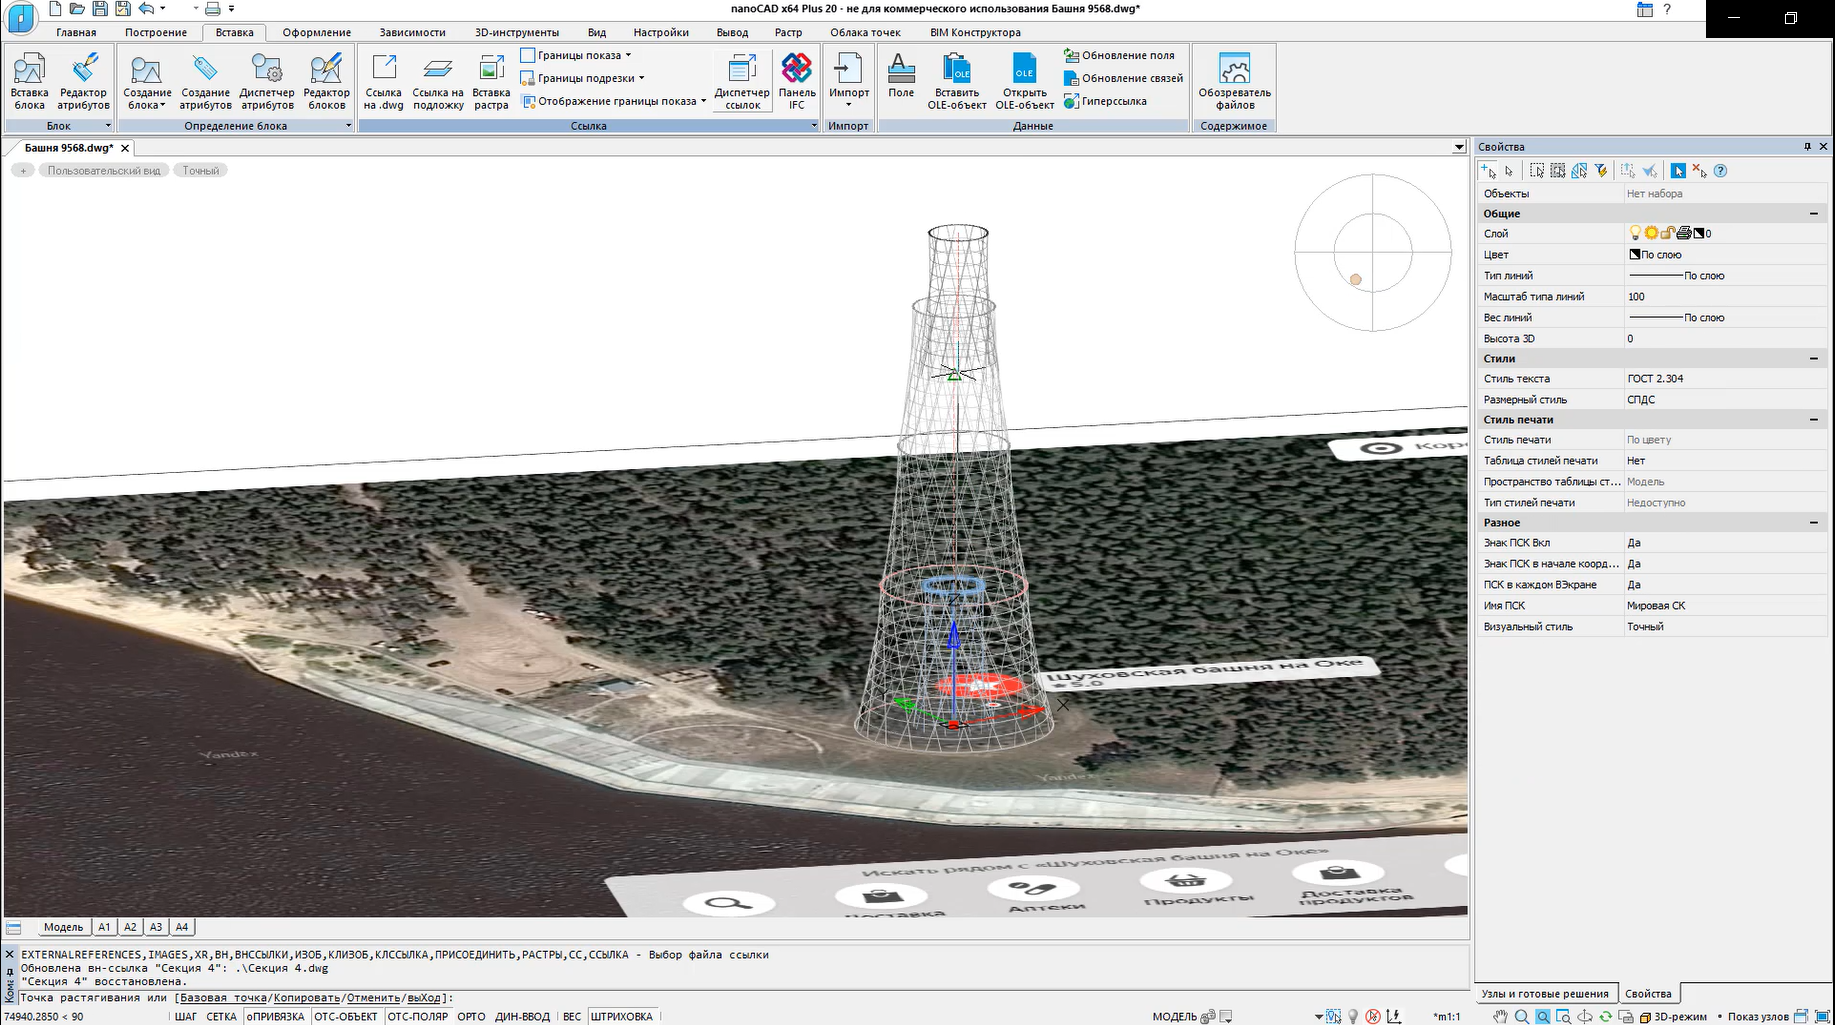
Task: Disable ШТРИХОВКА status toggle
Action: [621, 1017]
